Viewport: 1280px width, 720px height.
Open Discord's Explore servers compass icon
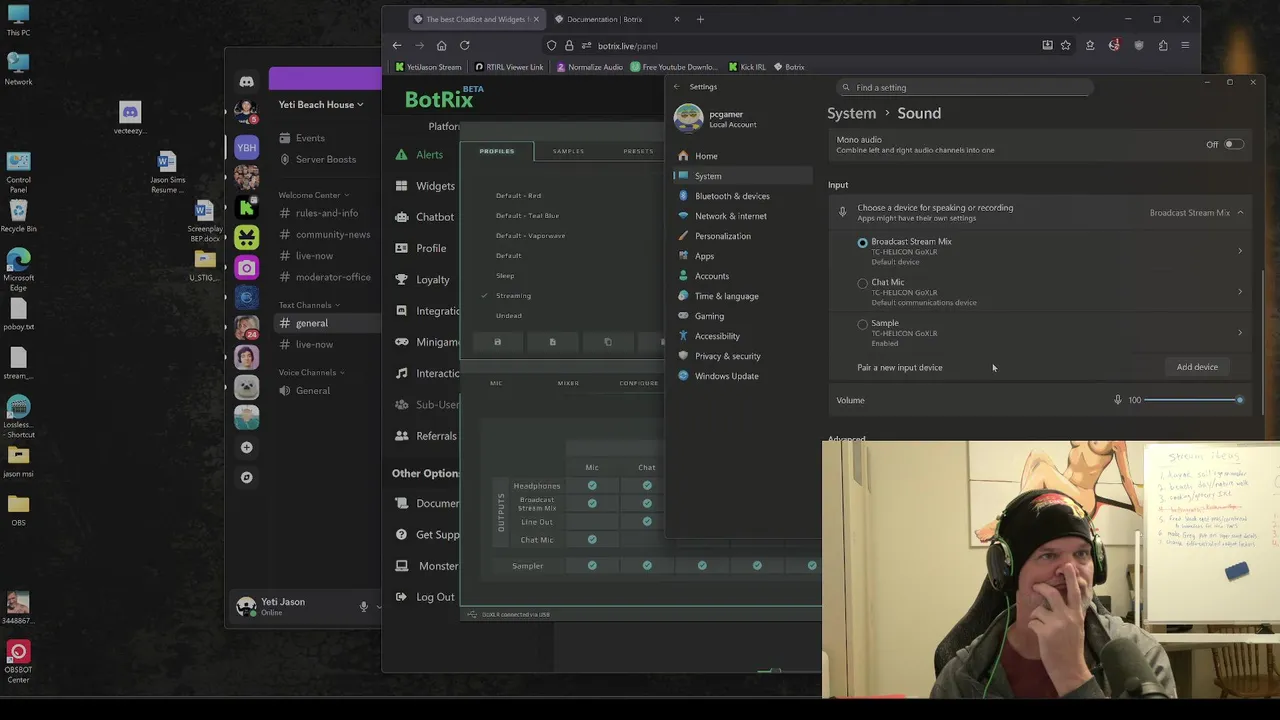[246, 477]
